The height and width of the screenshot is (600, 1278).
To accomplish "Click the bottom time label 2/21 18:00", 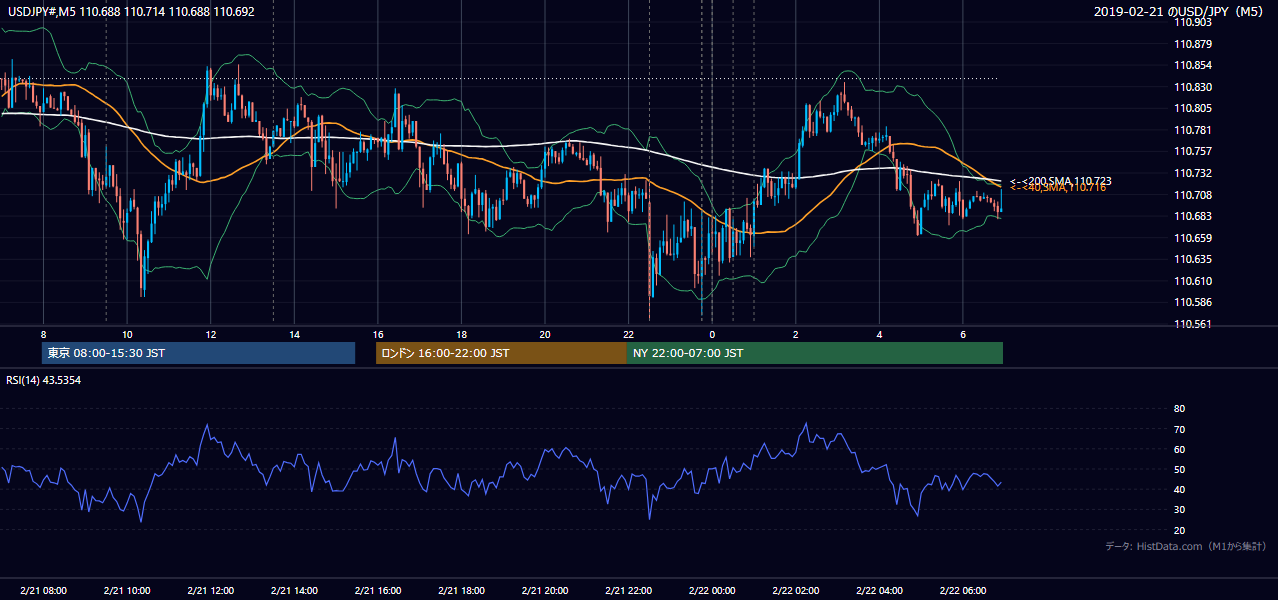I will (461, 591).
